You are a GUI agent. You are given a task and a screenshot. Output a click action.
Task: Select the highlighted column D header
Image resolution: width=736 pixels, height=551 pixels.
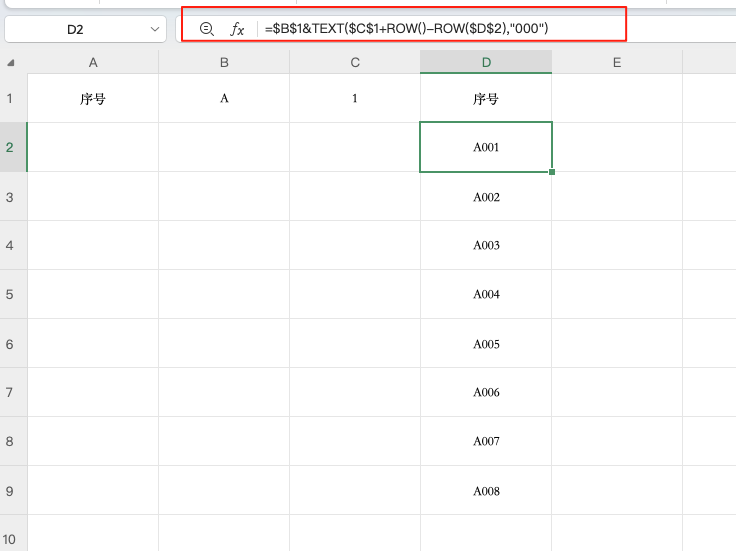pyautogui.click(x=486, y=63)
